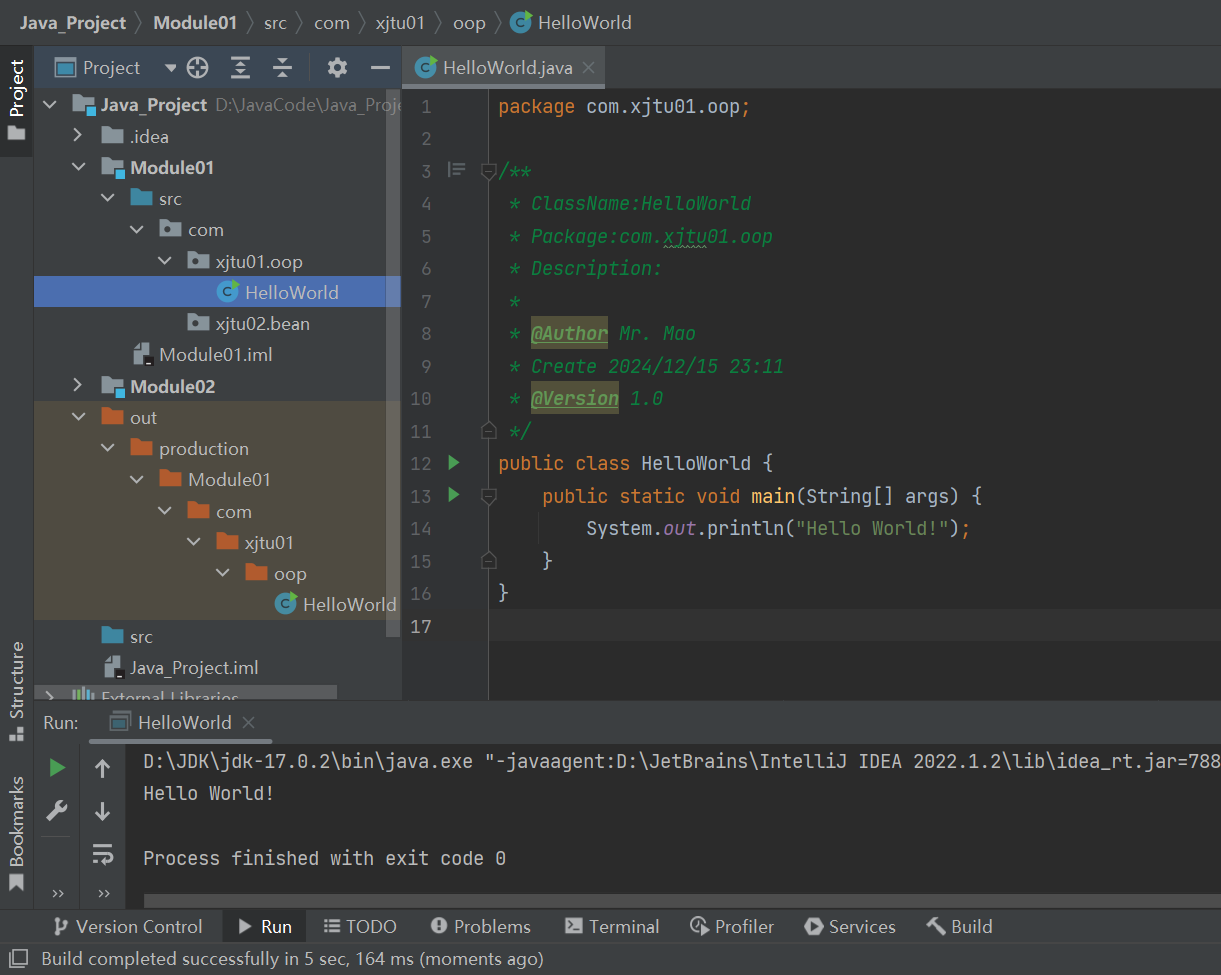Fold the Javadoc comment at line 3
Viewport: 1221px width, 975px height.
click(x=488, y=171)
